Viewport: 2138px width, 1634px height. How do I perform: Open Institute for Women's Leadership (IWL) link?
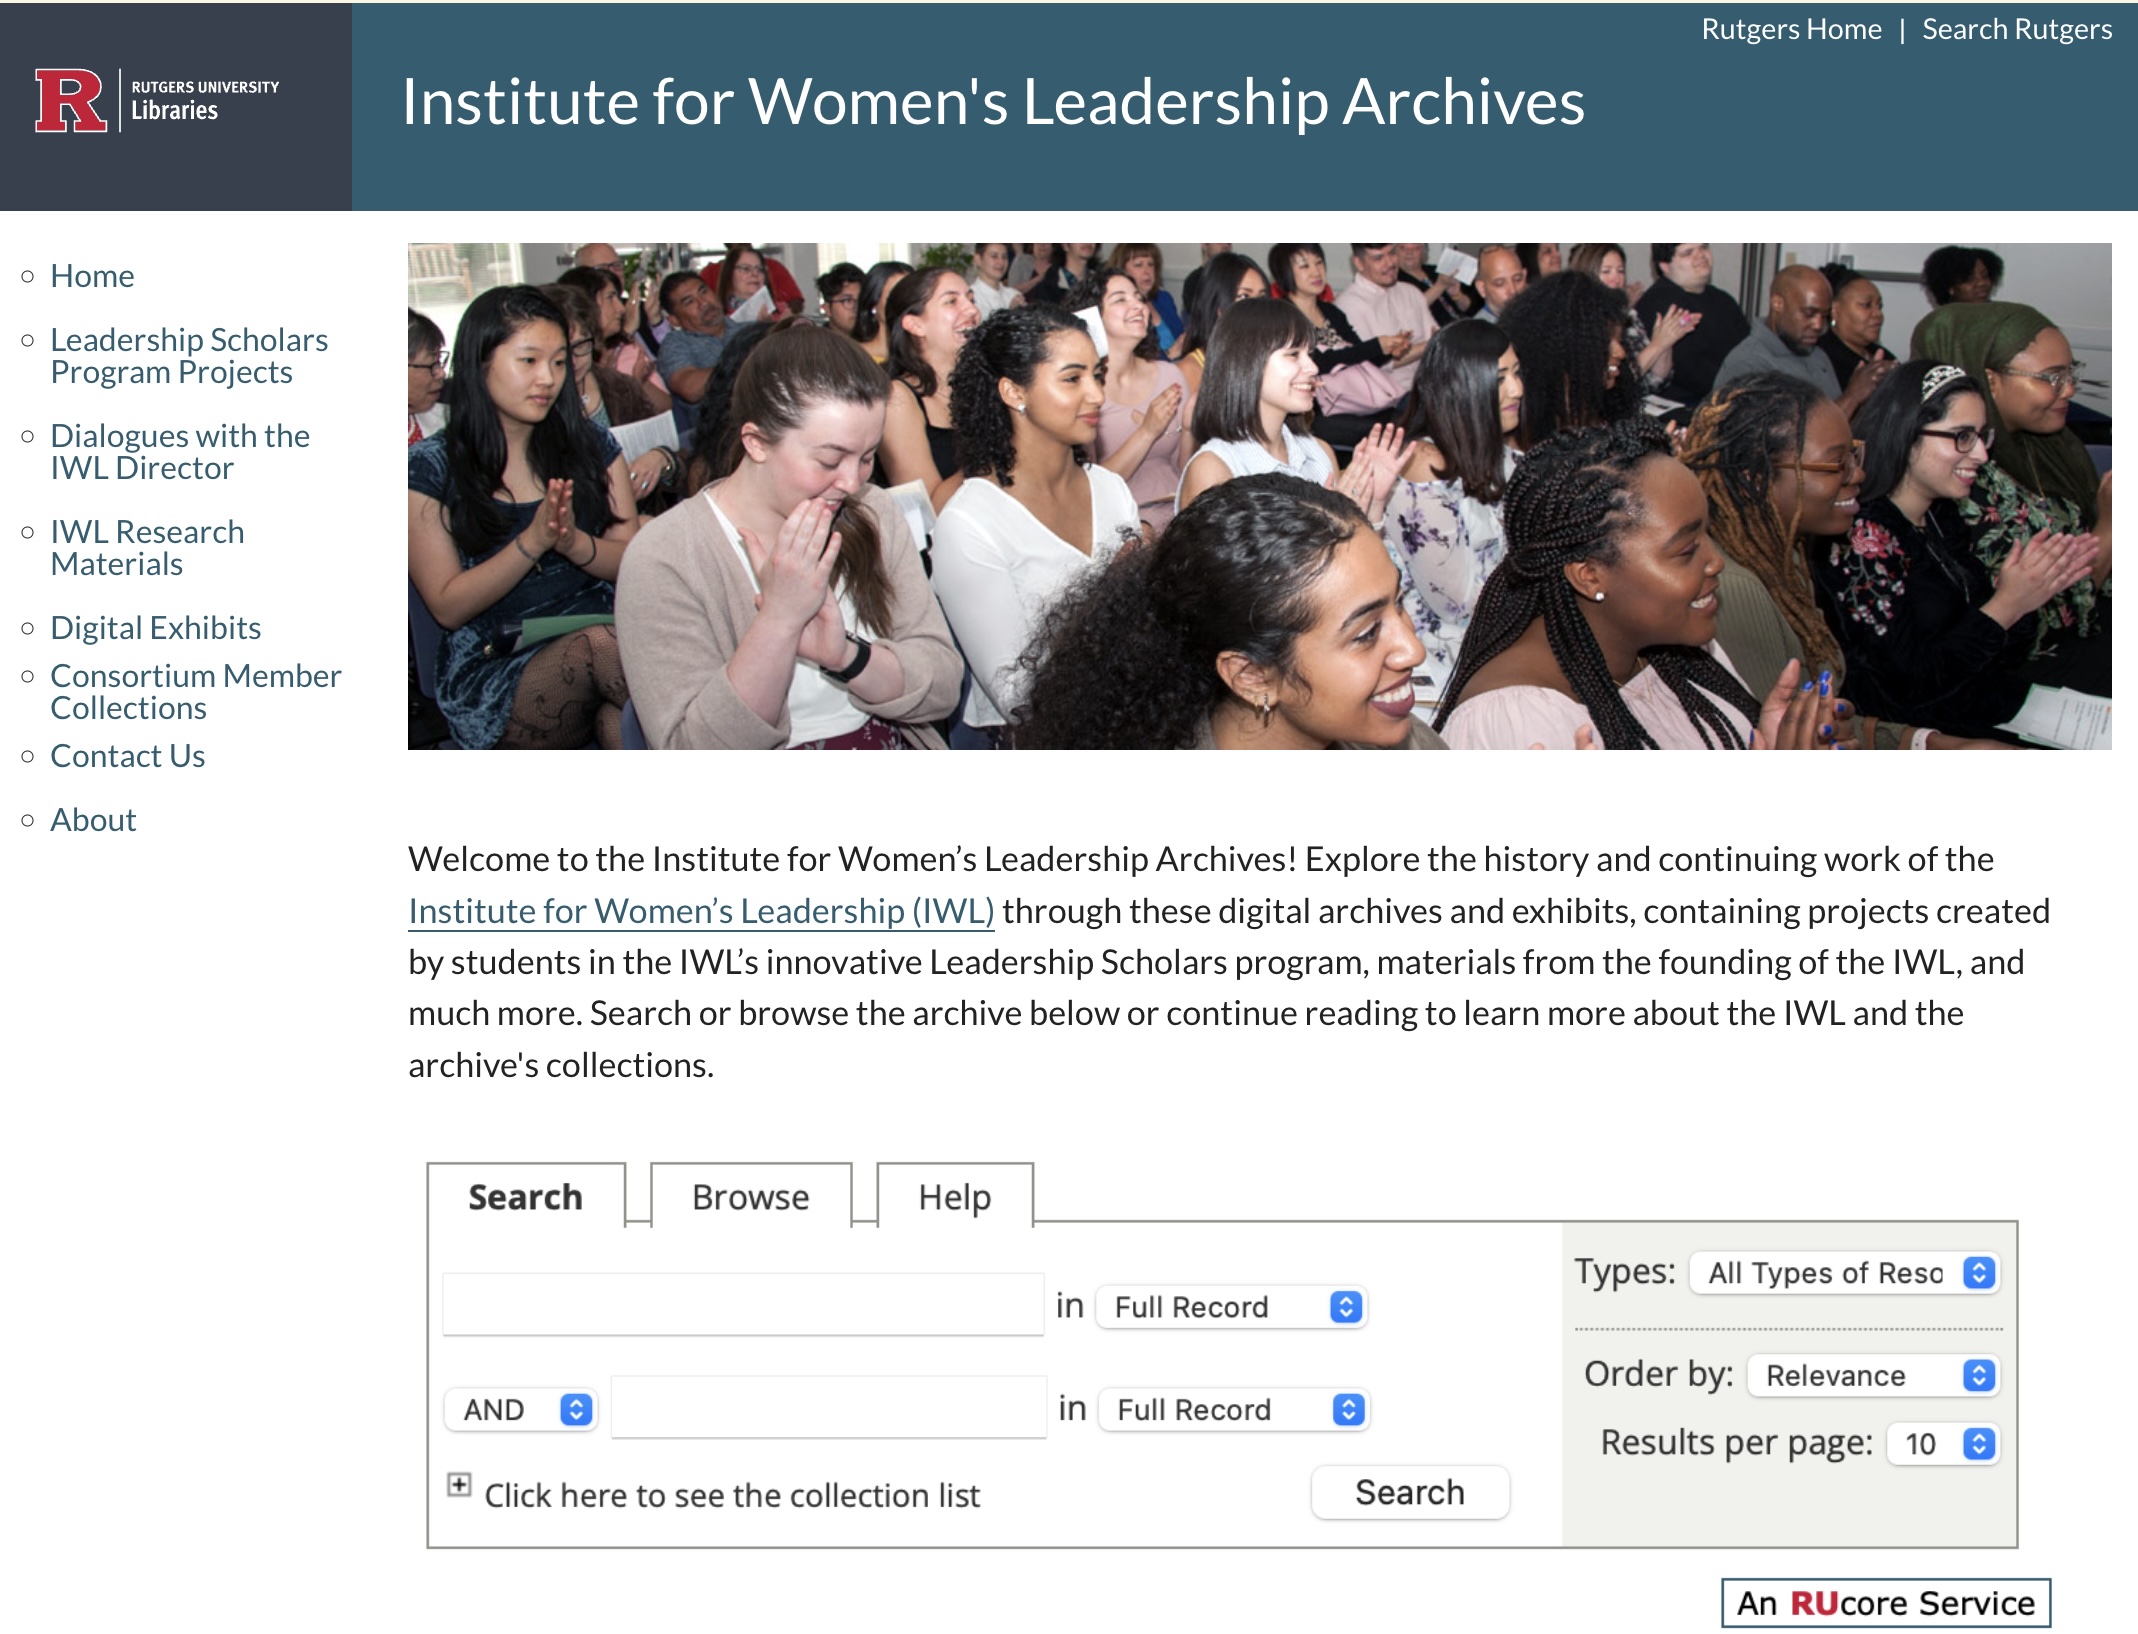click(x=701, y=911)
